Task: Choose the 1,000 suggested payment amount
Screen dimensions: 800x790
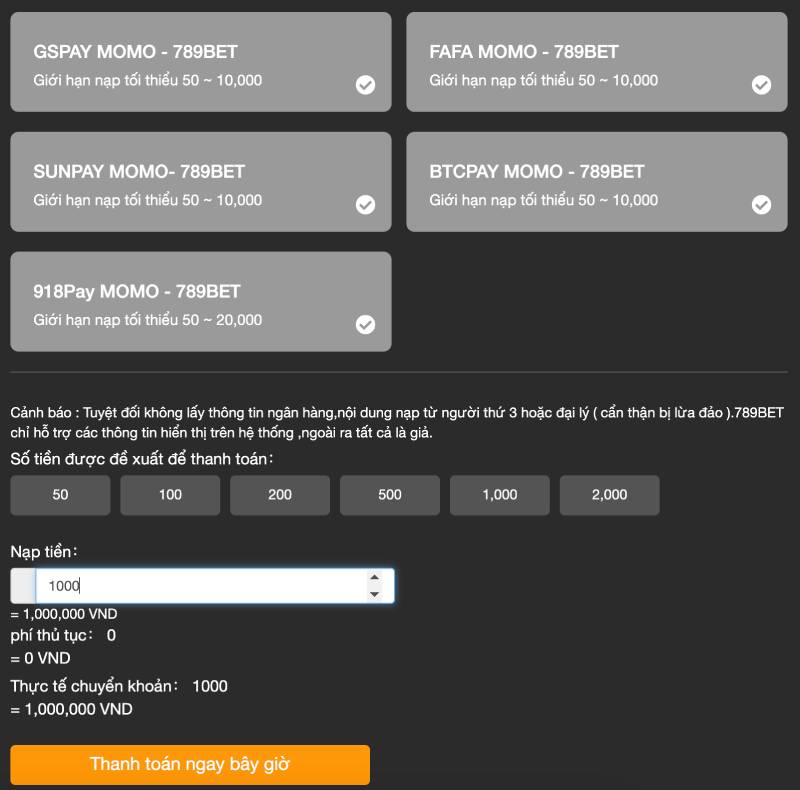Action: pos(499,495)
